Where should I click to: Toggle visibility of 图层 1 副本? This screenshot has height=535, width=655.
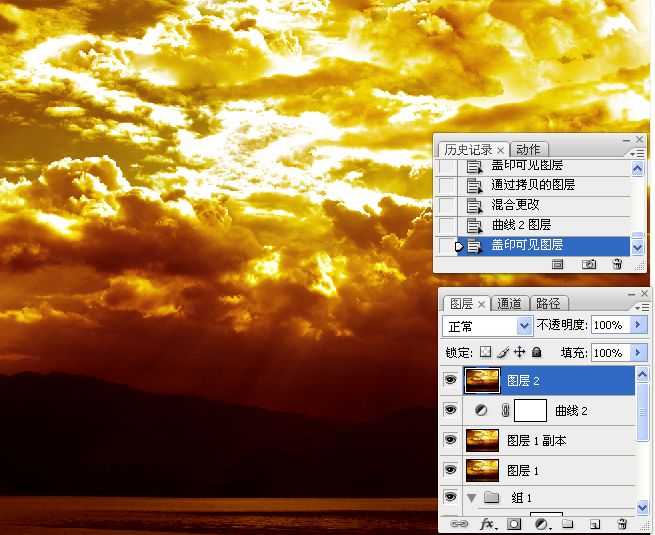450,440
